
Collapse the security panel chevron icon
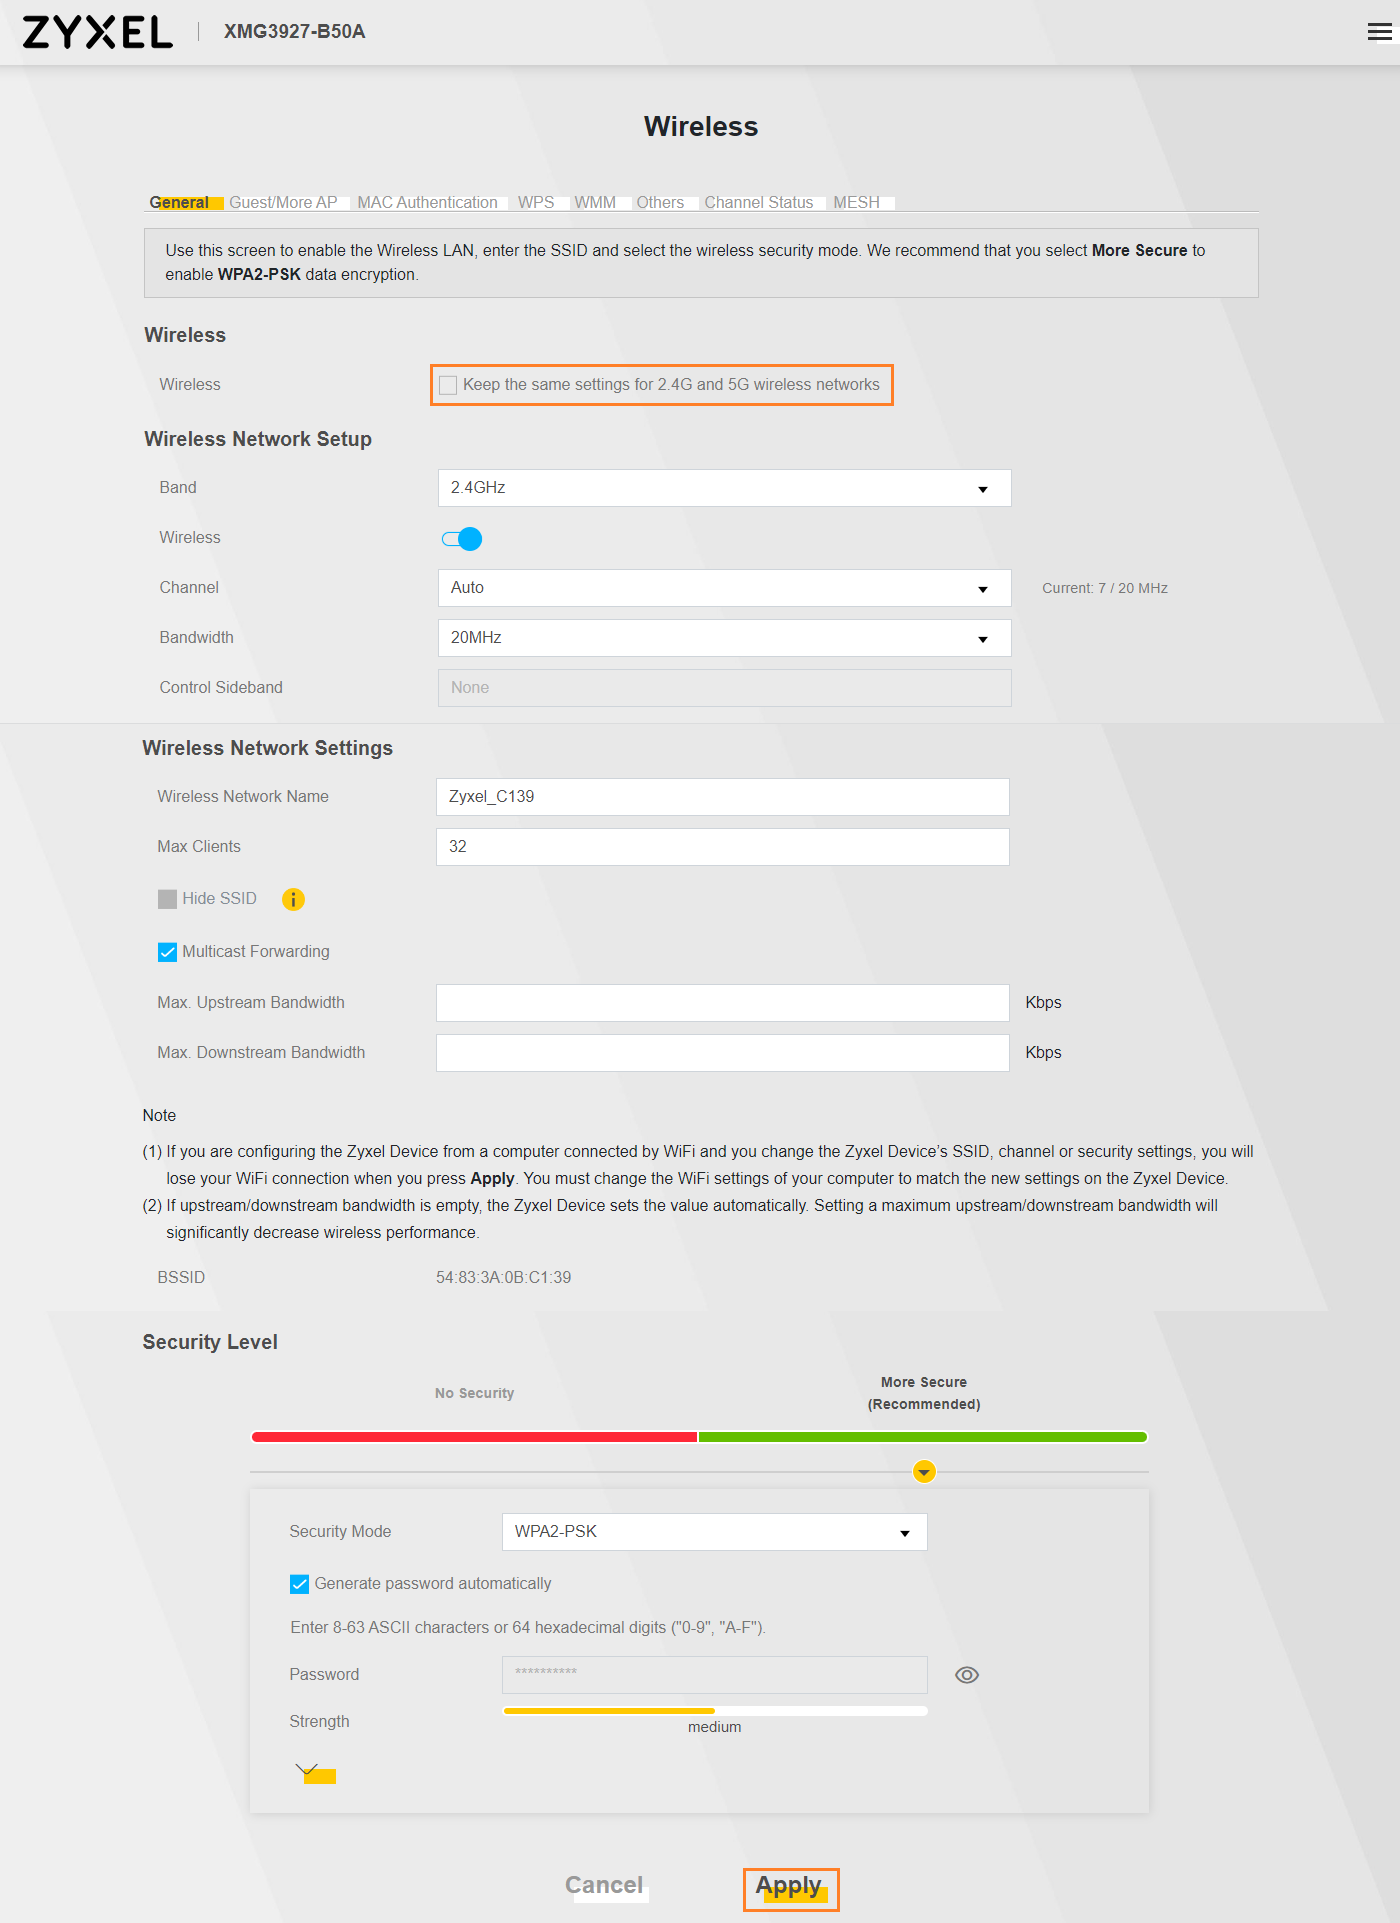click(x=308, y=1770)
